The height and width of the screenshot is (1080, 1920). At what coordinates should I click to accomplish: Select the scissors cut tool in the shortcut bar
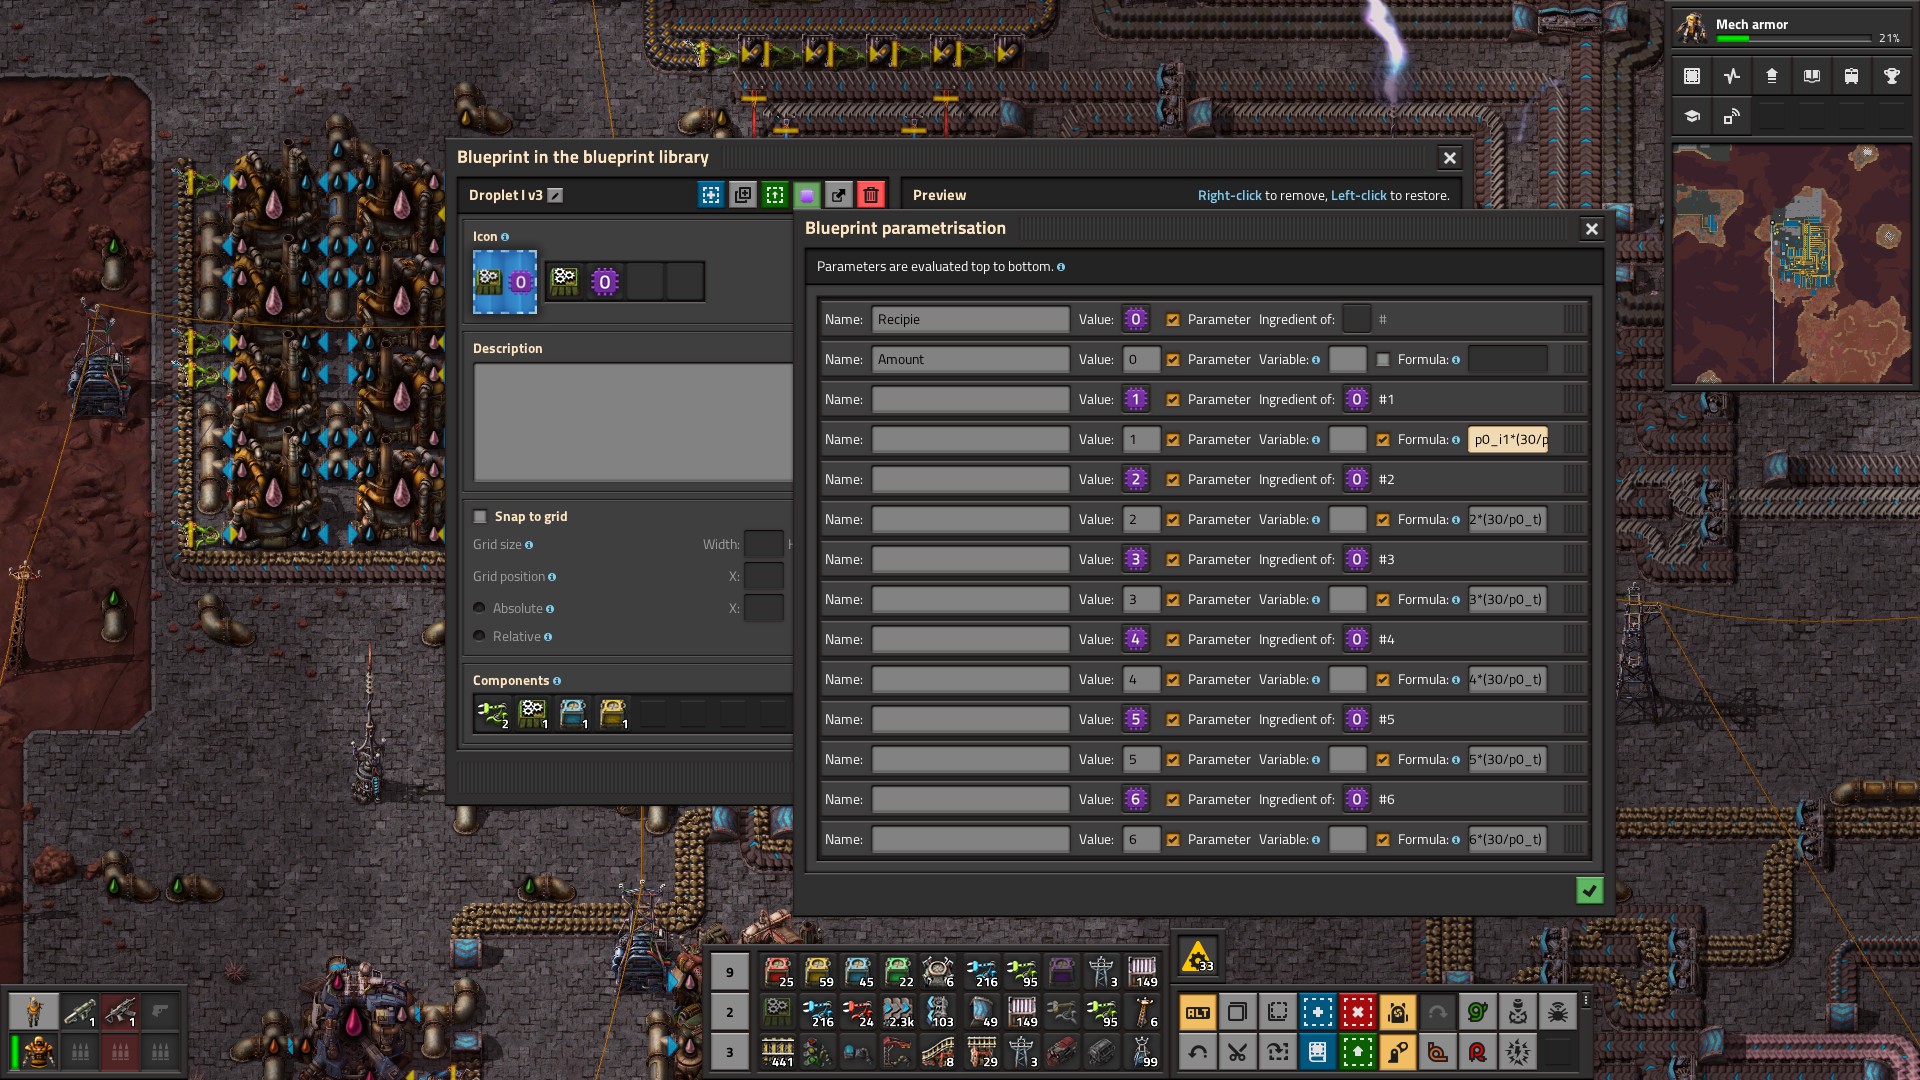click(1237, 1052)
